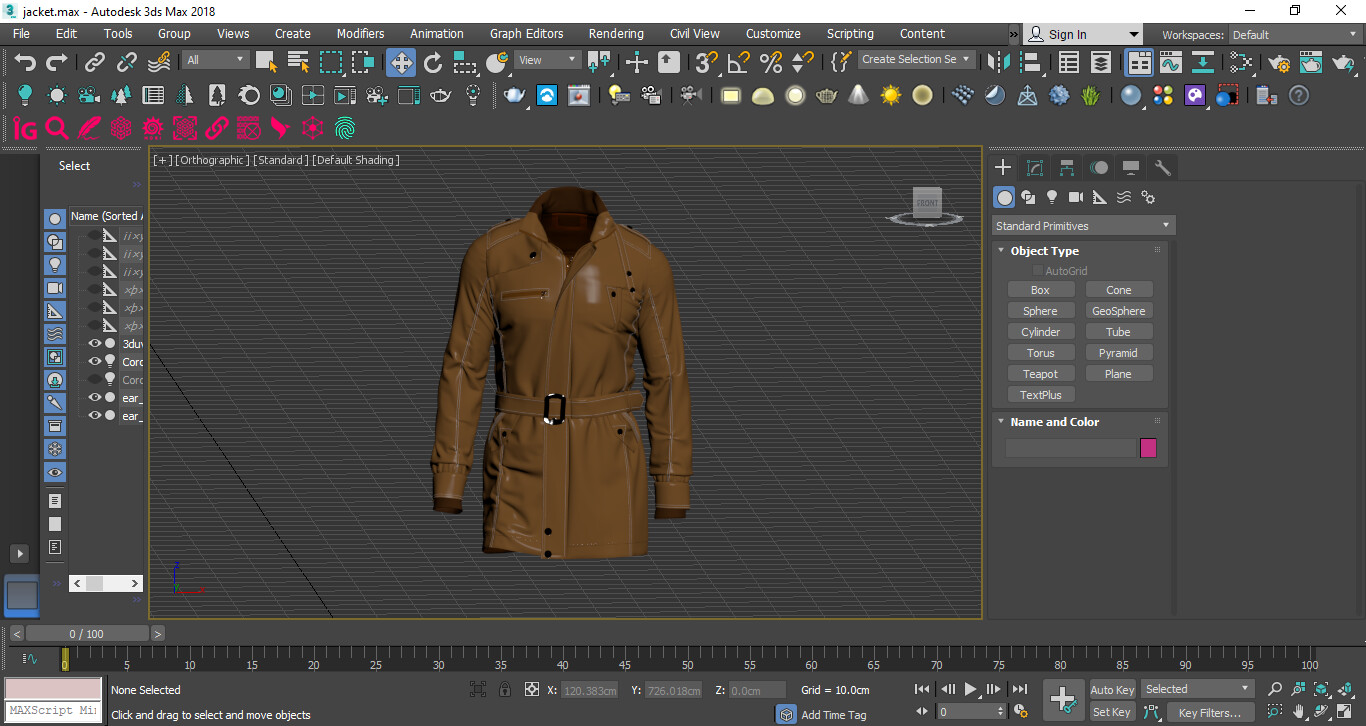Enable the AutoGrid checkbox
This screenshot has width=1366, height=726.
1035,270
